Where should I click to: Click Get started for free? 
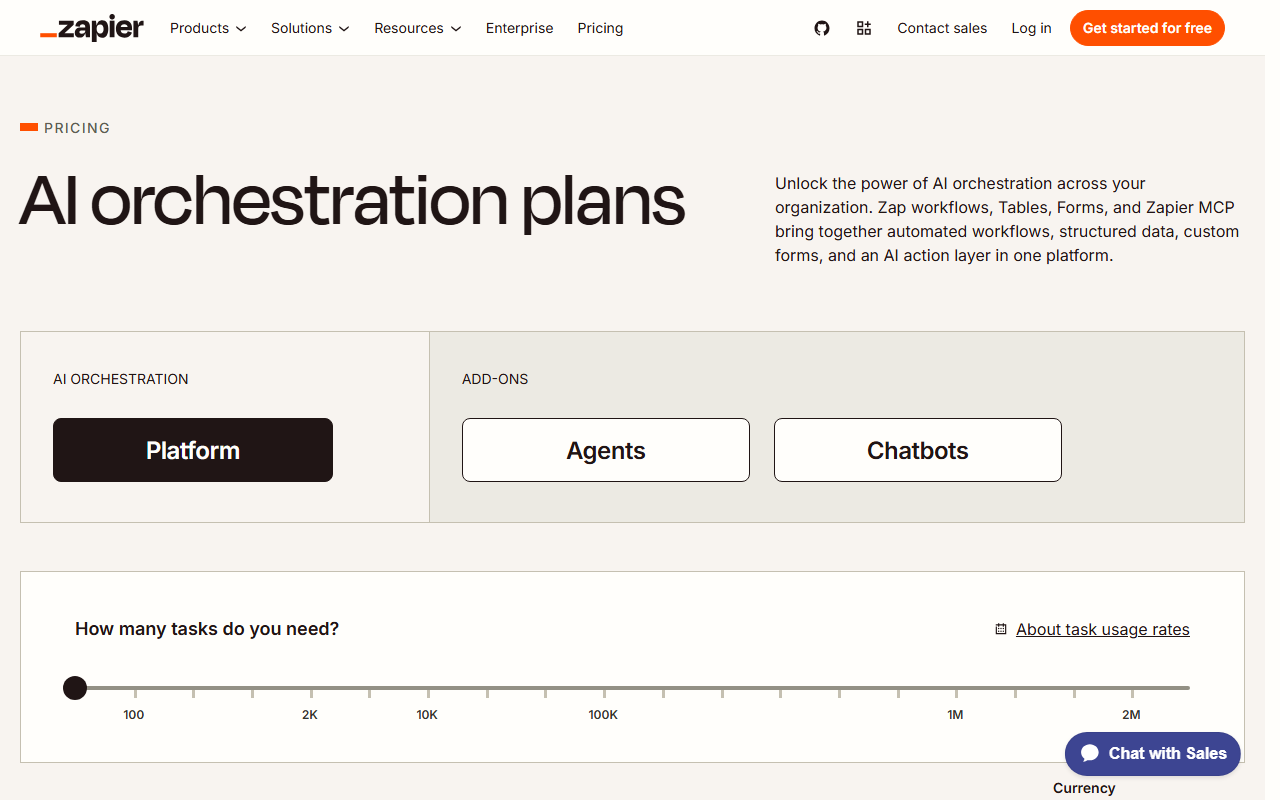(x=1147, y=28)
